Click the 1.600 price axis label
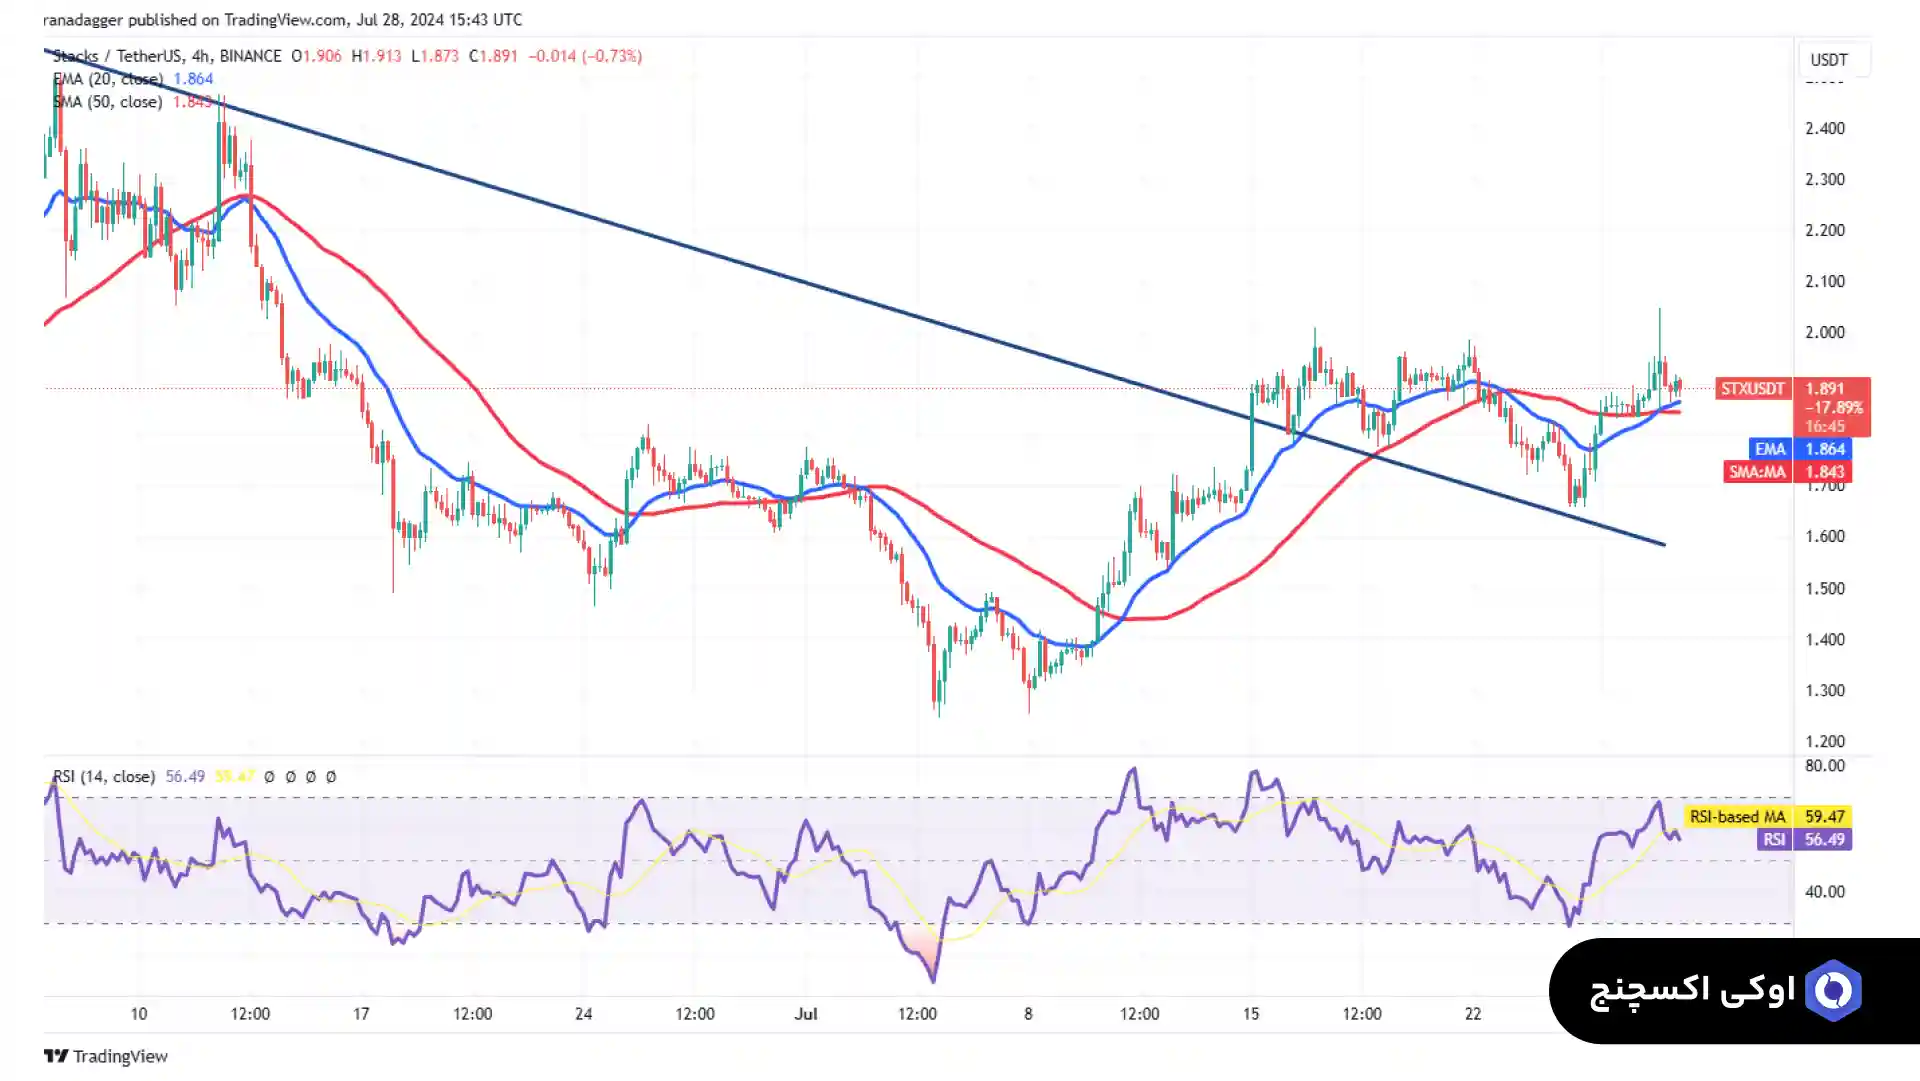1920x1081 pixels. 1825,536
